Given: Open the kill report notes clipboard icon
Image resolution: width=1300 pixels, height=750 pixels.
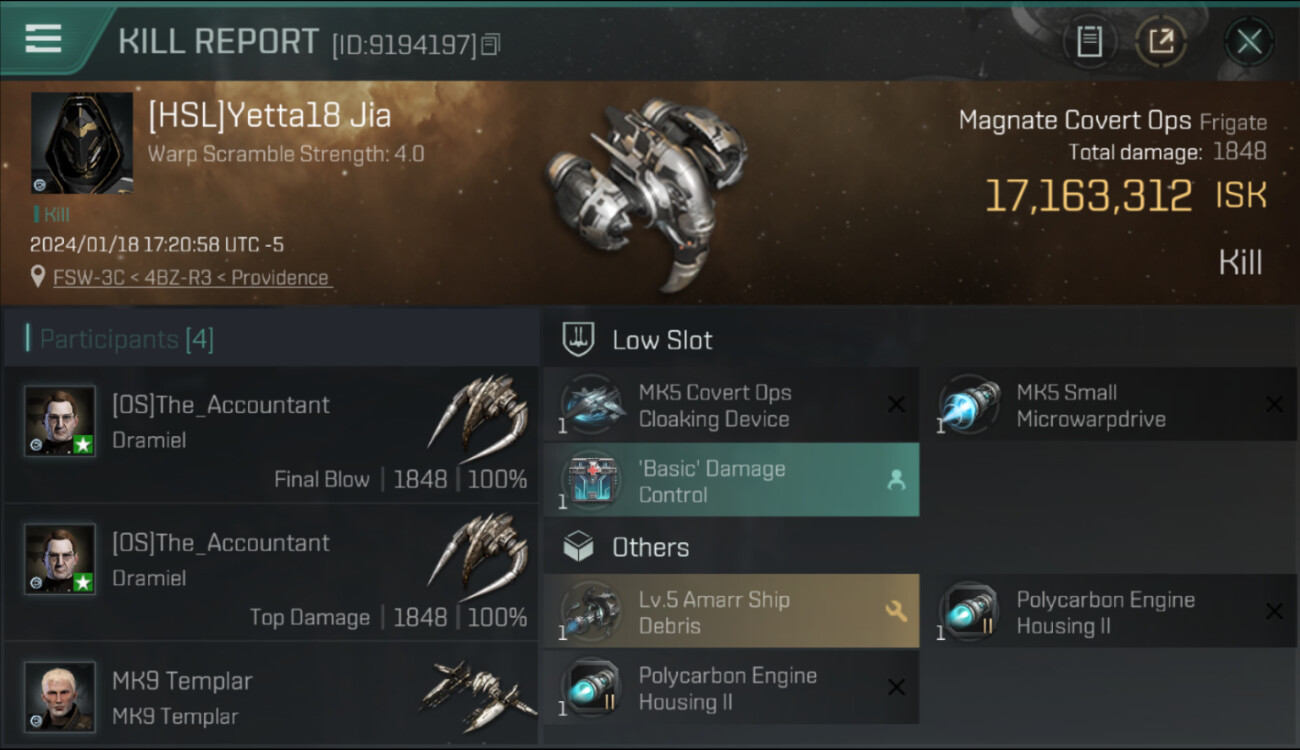Looking at the screenshot, I should (1089, 42).
